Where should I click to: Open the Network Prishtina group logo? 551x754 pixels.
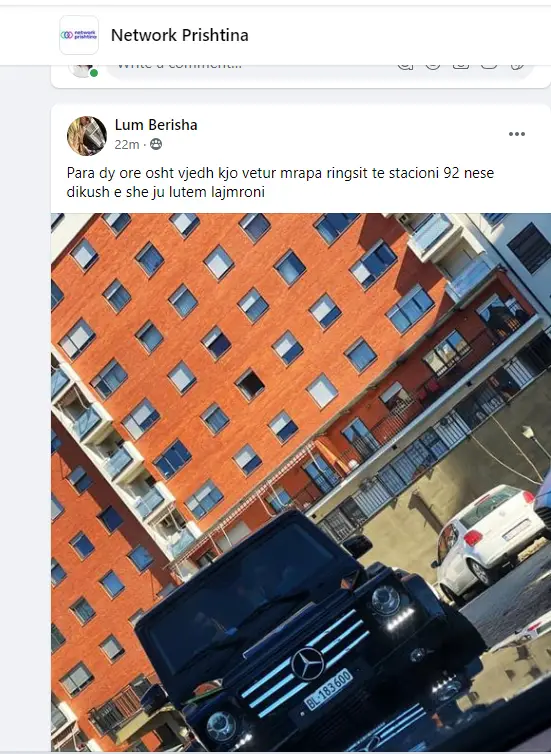pyautogui.click(x=79, y=35)
